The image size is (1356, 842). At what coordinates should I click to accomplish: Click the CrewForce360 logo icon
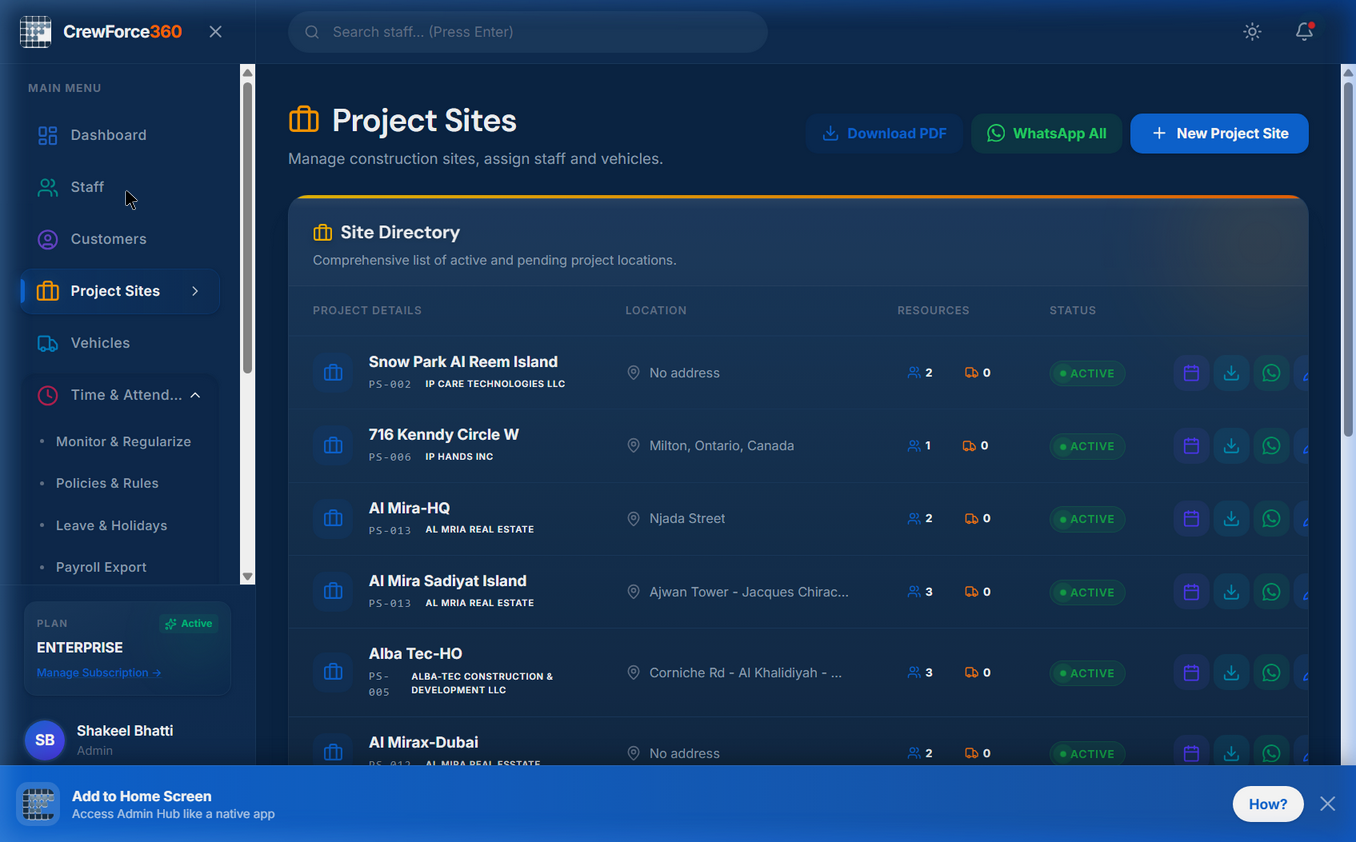click(36, 32)
